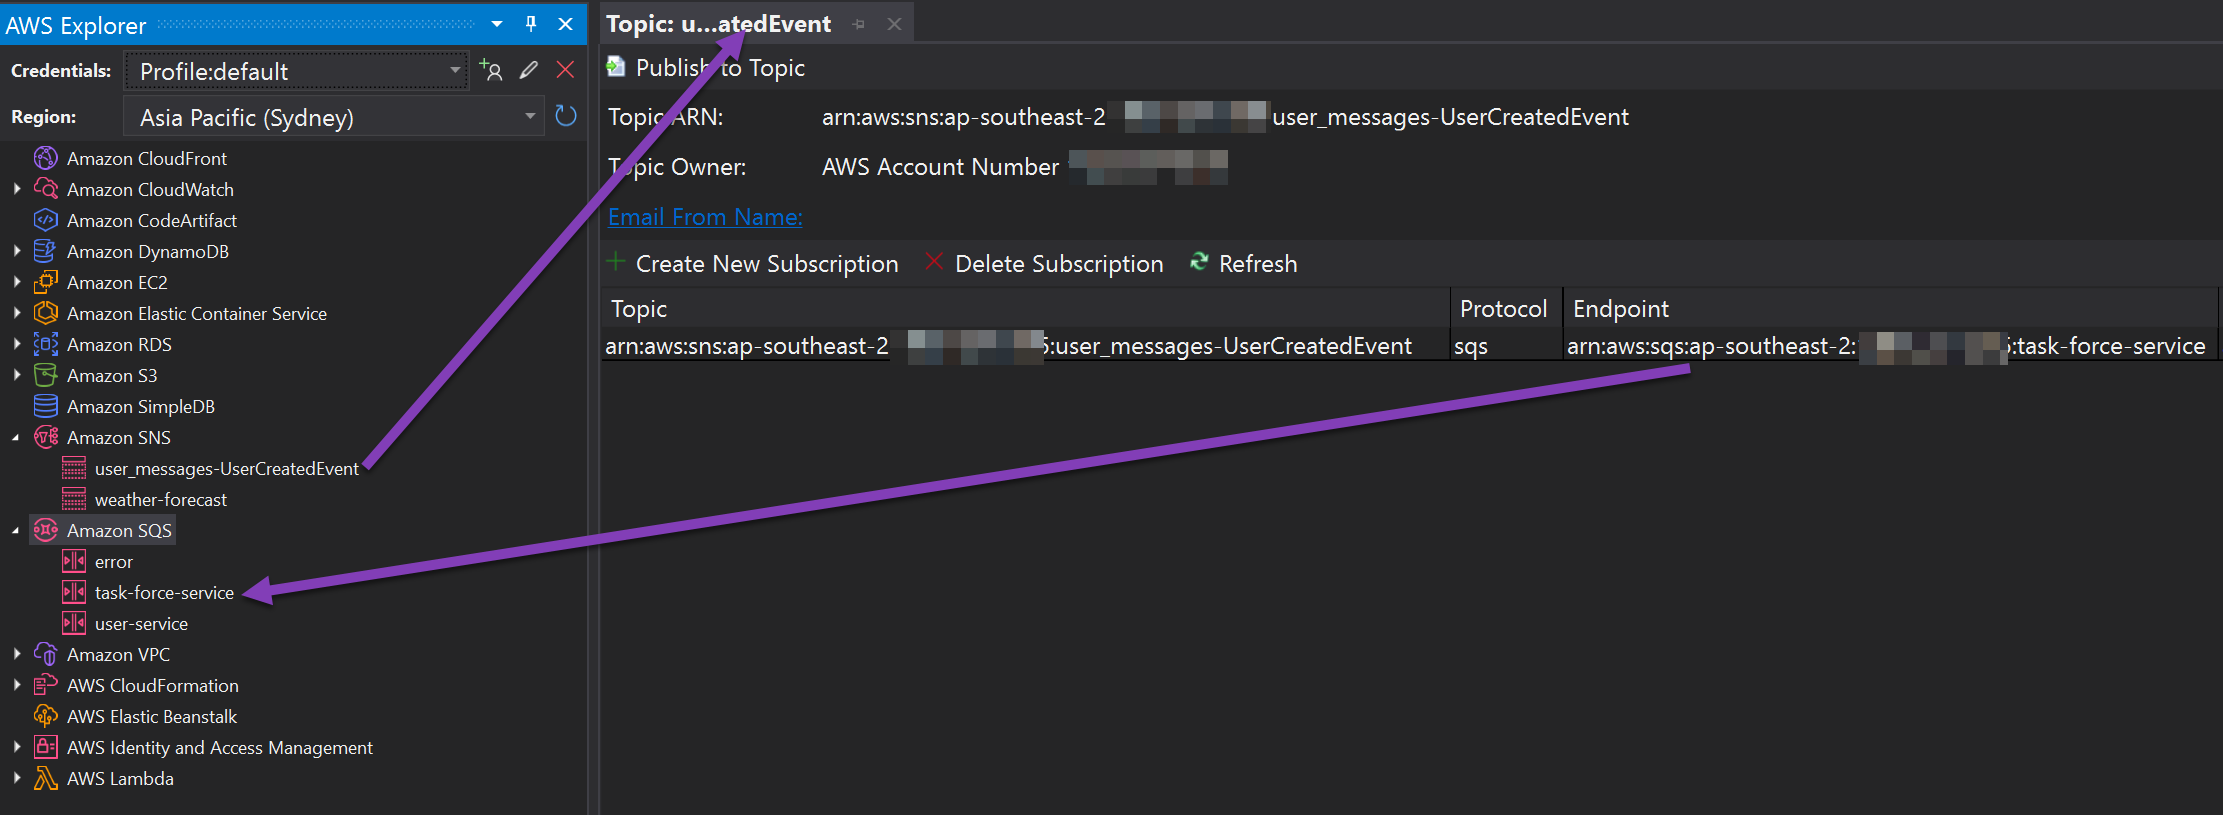Edit the selected credentials profile
The width and height of the screenshot is (2223, 815).
[529, 70]
